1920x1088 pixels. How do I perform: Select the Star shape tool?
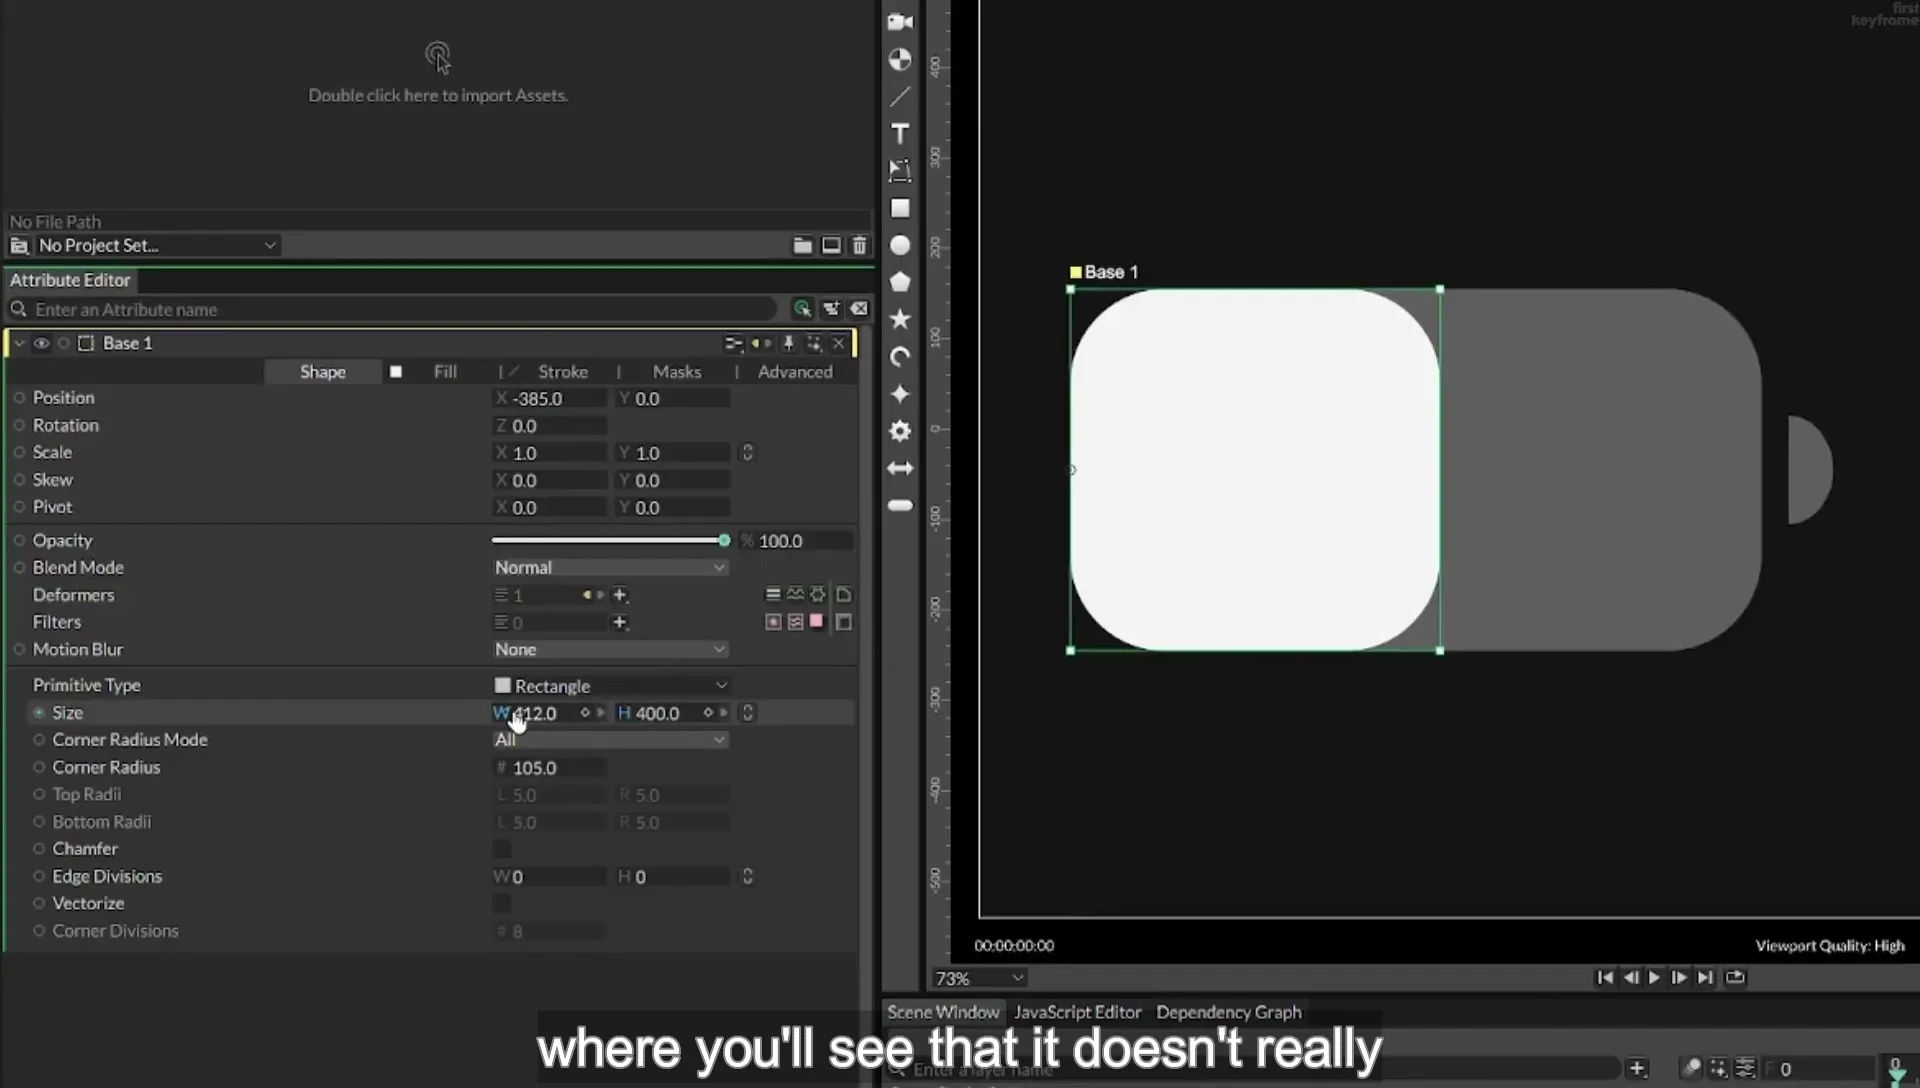(900, 319)
